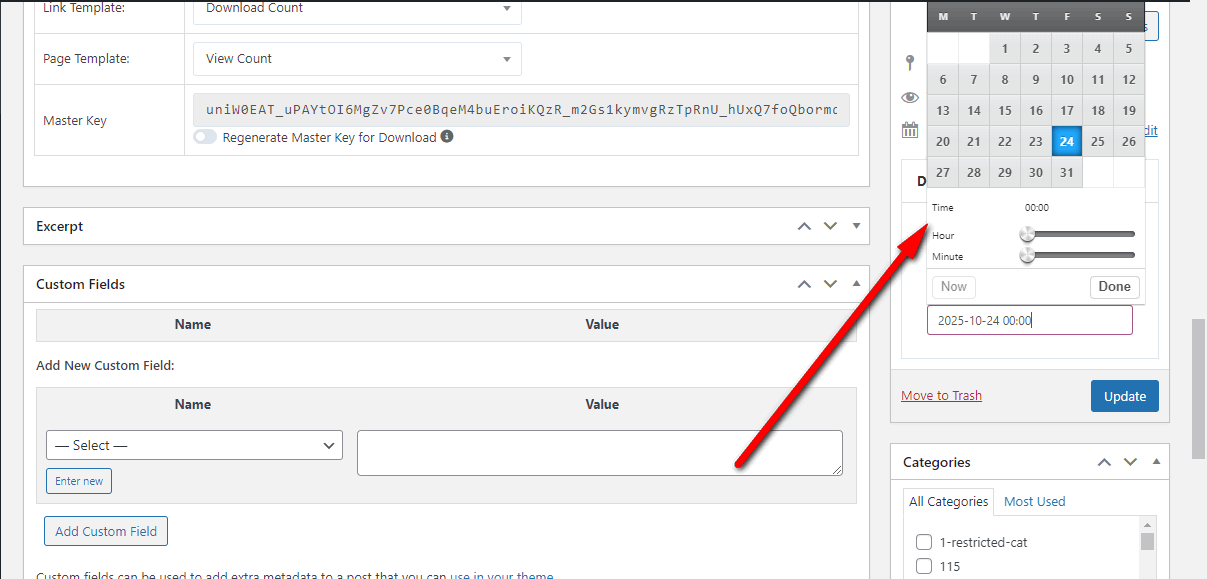Click the Categories panel title

point(937,462)
